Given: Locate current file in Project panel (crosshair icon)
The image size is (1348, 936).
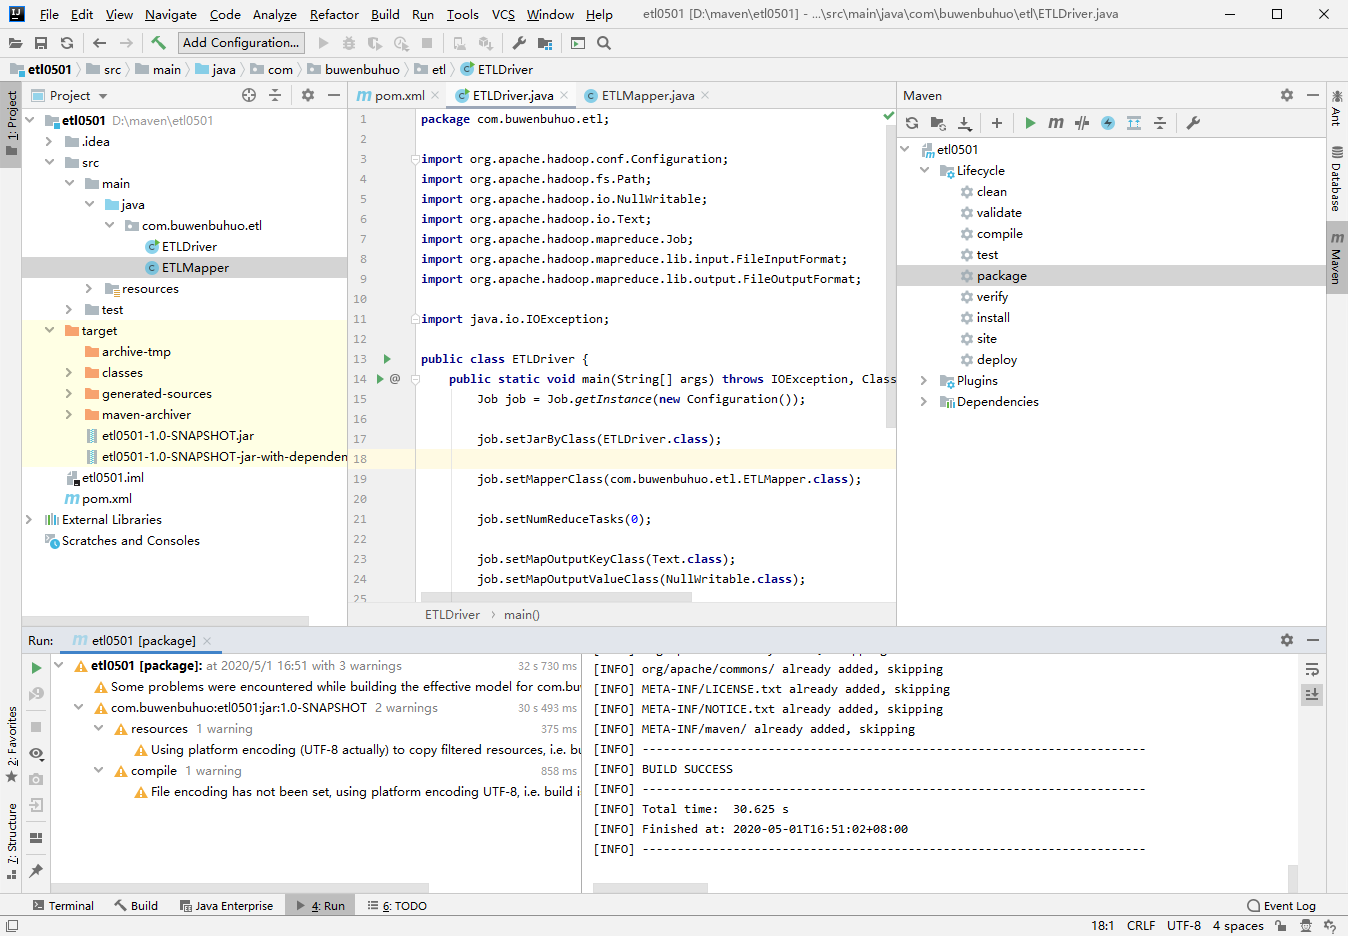Looking at the screenshot, I should click(x=249, y=95).
